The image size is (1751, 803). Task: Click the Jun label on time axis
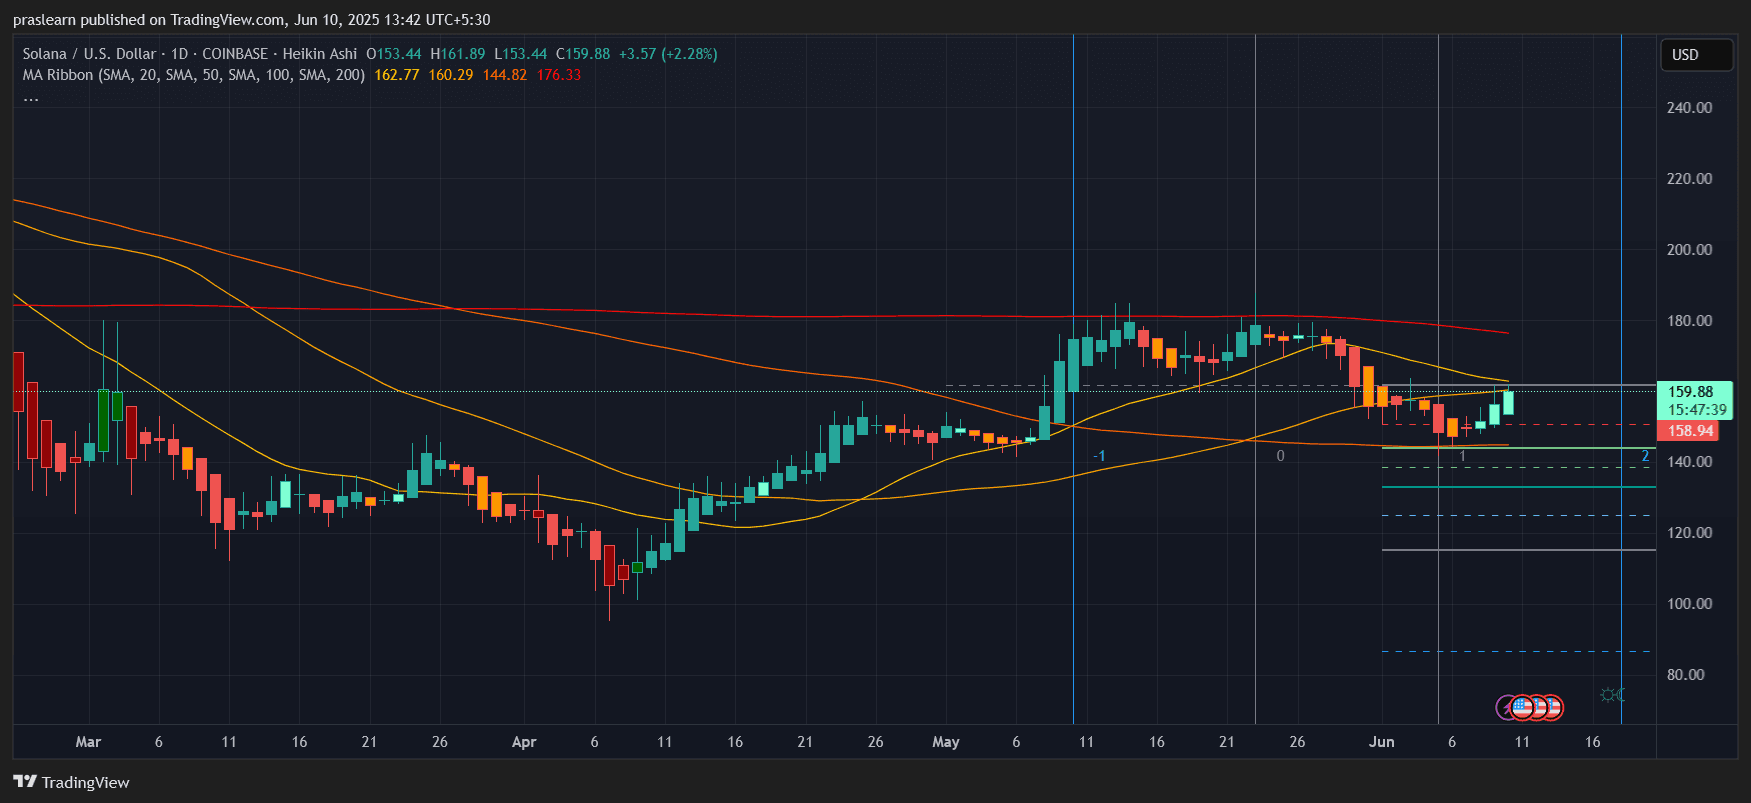click(x=1381, y=742)
